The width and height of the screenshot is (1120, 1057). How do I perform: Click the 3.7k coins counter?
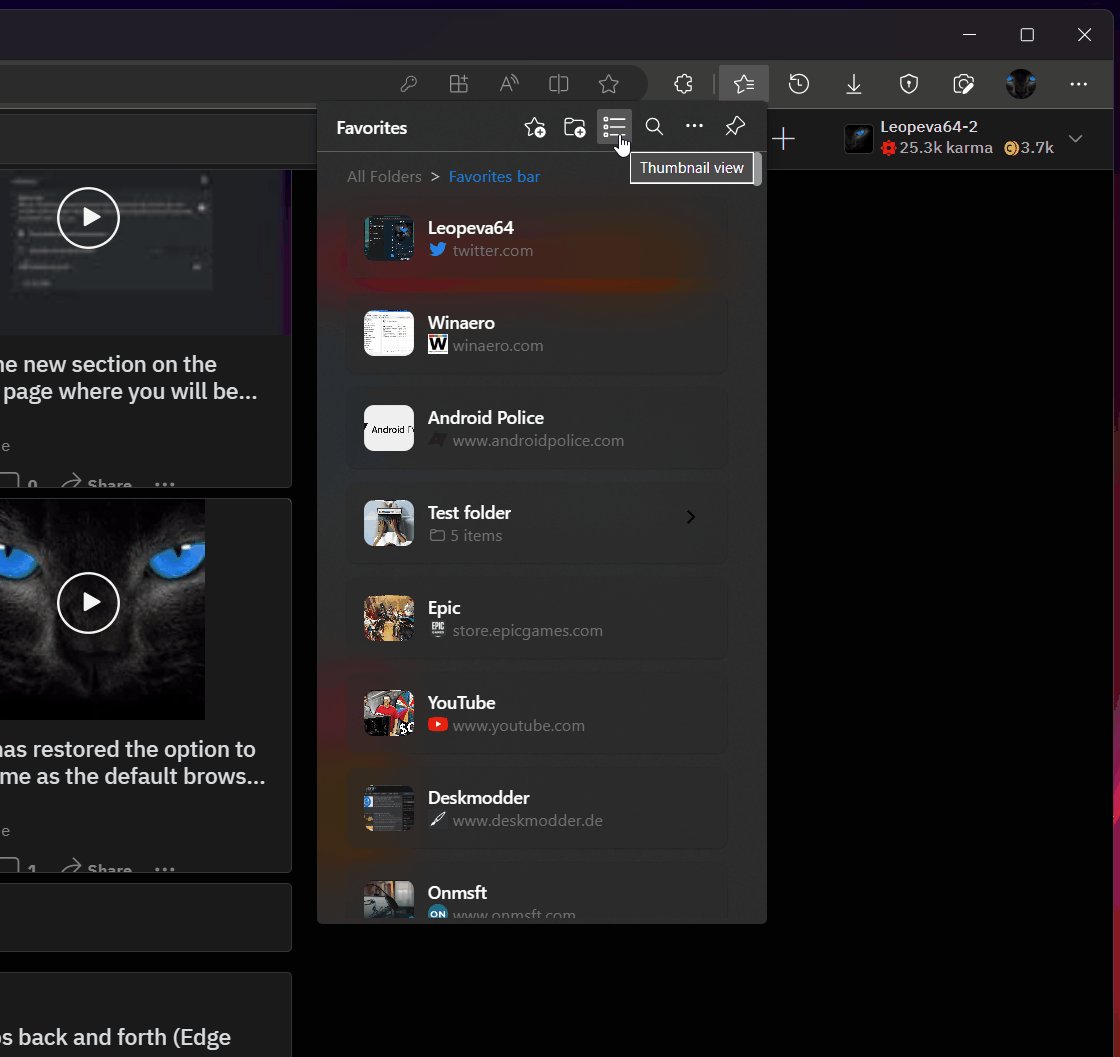click(x=1029, y=148)
